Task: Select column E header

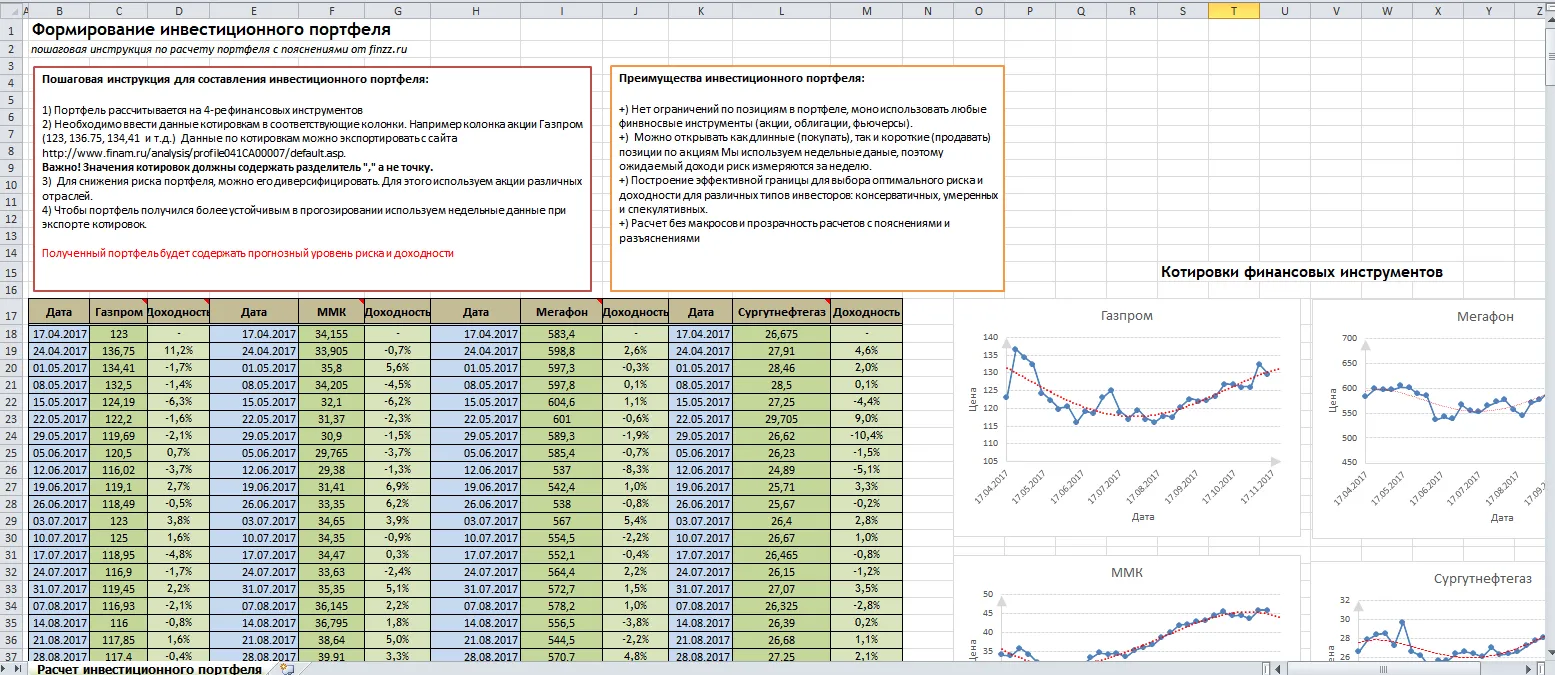Action: (x=254, y=10)
